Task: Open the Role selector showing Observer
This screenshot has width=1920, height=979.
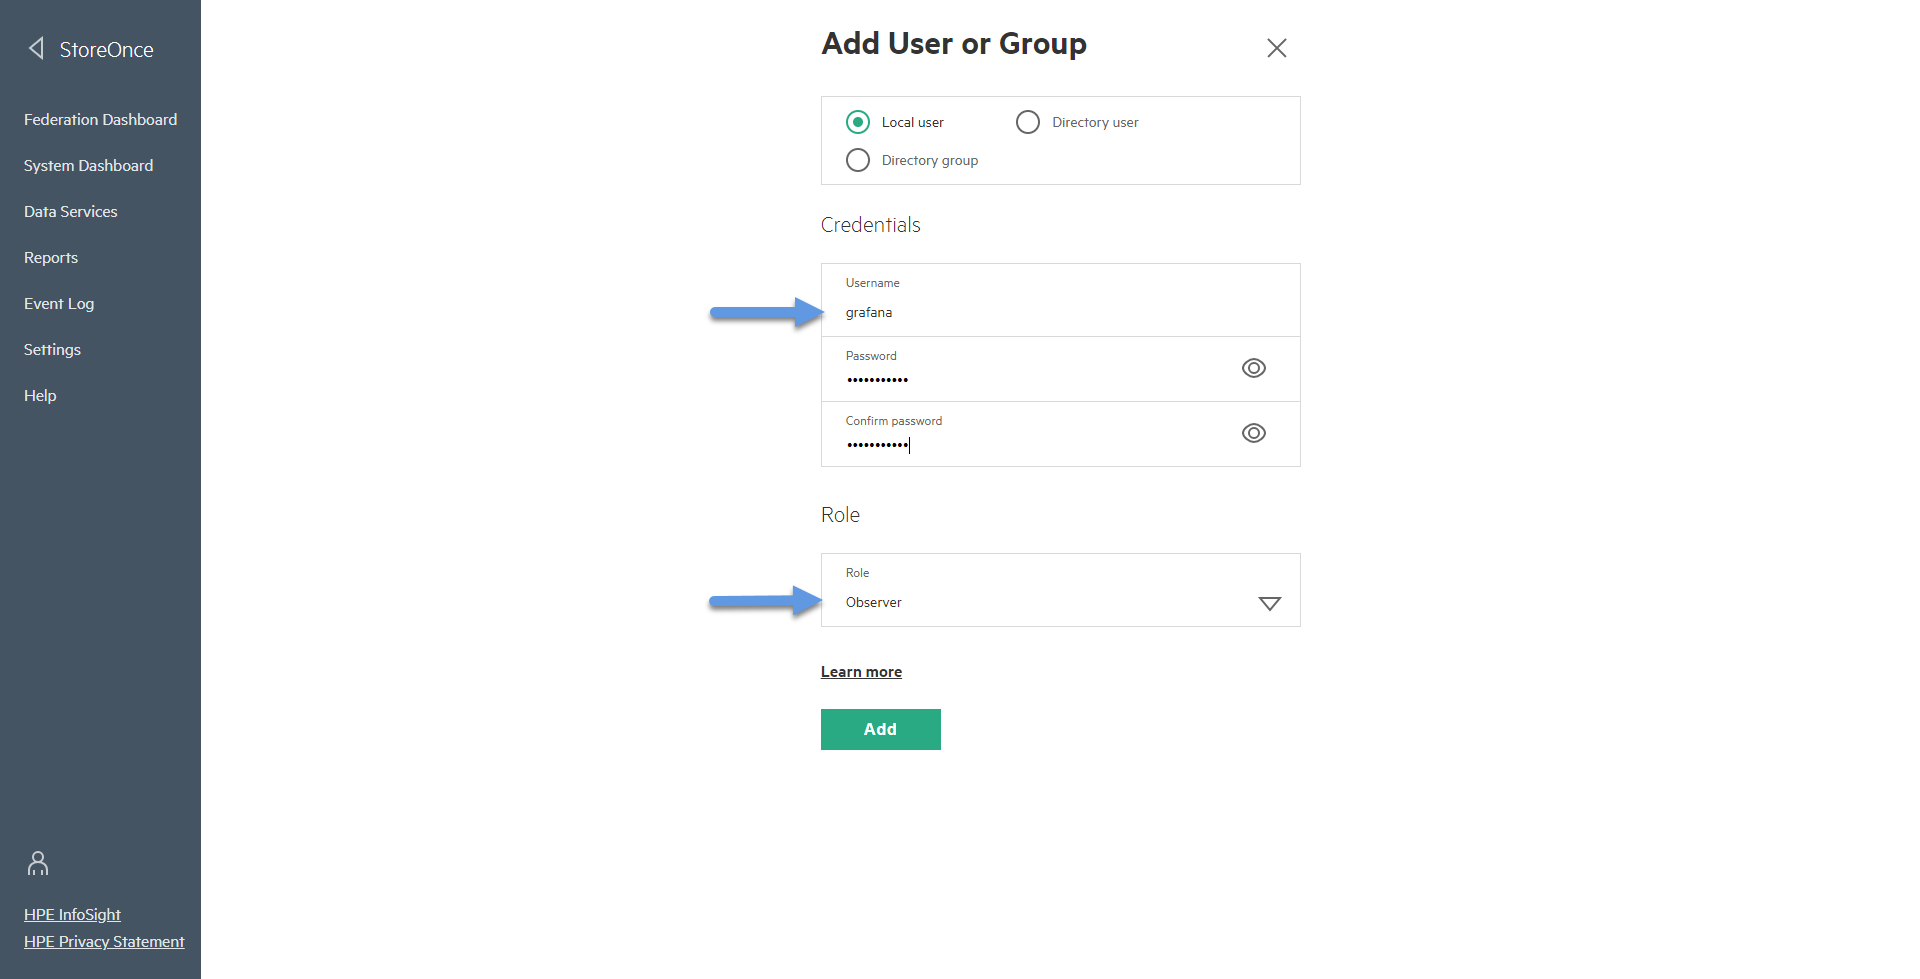Action: click(x=1060, y=590)
